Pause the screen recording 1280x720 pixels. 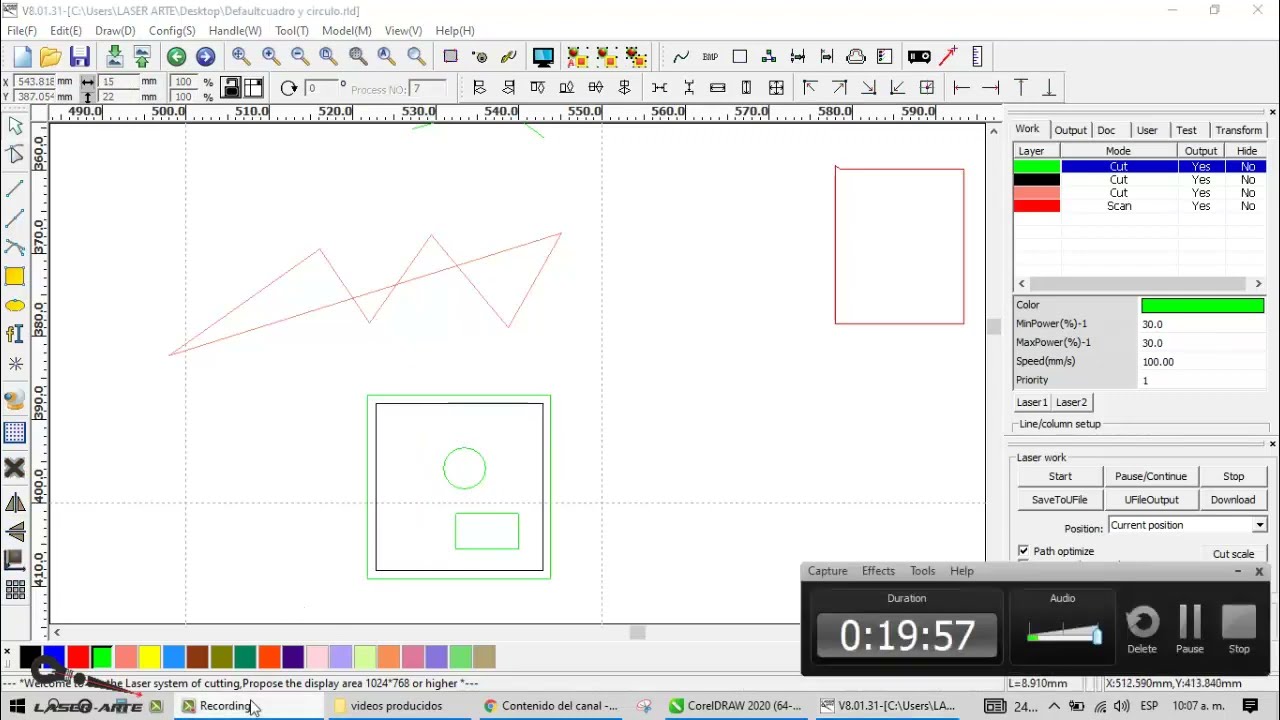click(1190, 630)
